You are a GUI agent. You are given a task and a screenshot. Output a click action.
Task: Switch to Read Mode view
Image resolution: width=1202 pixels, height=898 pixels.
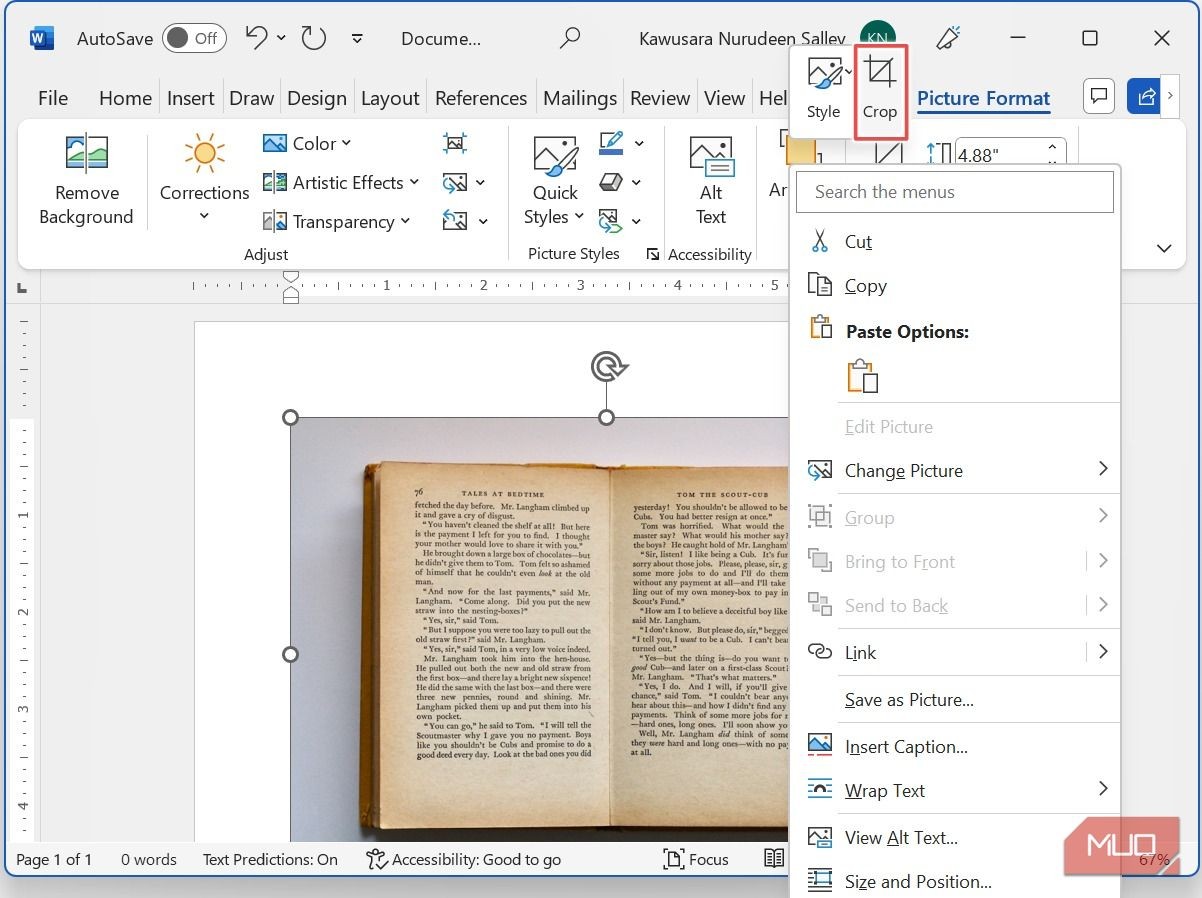click(774, 859)
